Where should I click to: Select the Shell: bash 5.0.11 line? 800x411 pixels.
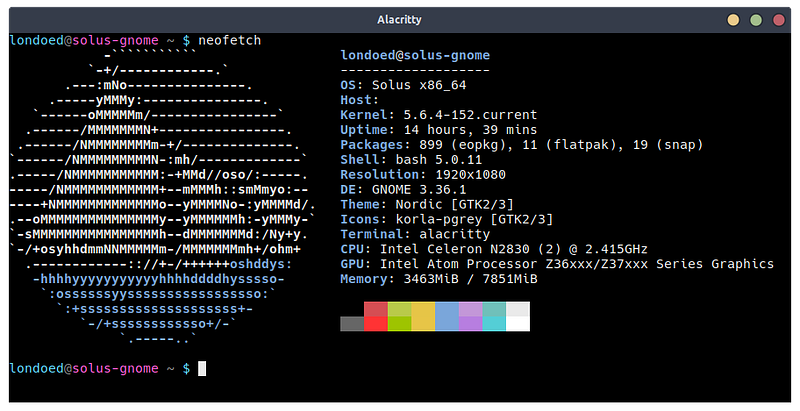[x=411, y=160]
